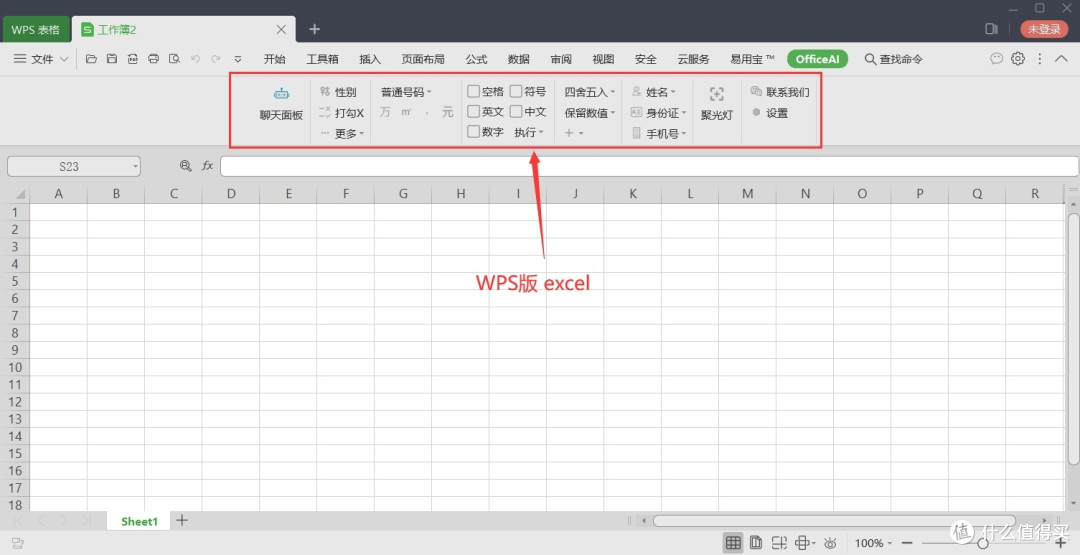Image resolution: width=1080 pixels, height=555 pixels.
Task: Open the 聊天面板 chat panel
Action: (x=281, y=103)
